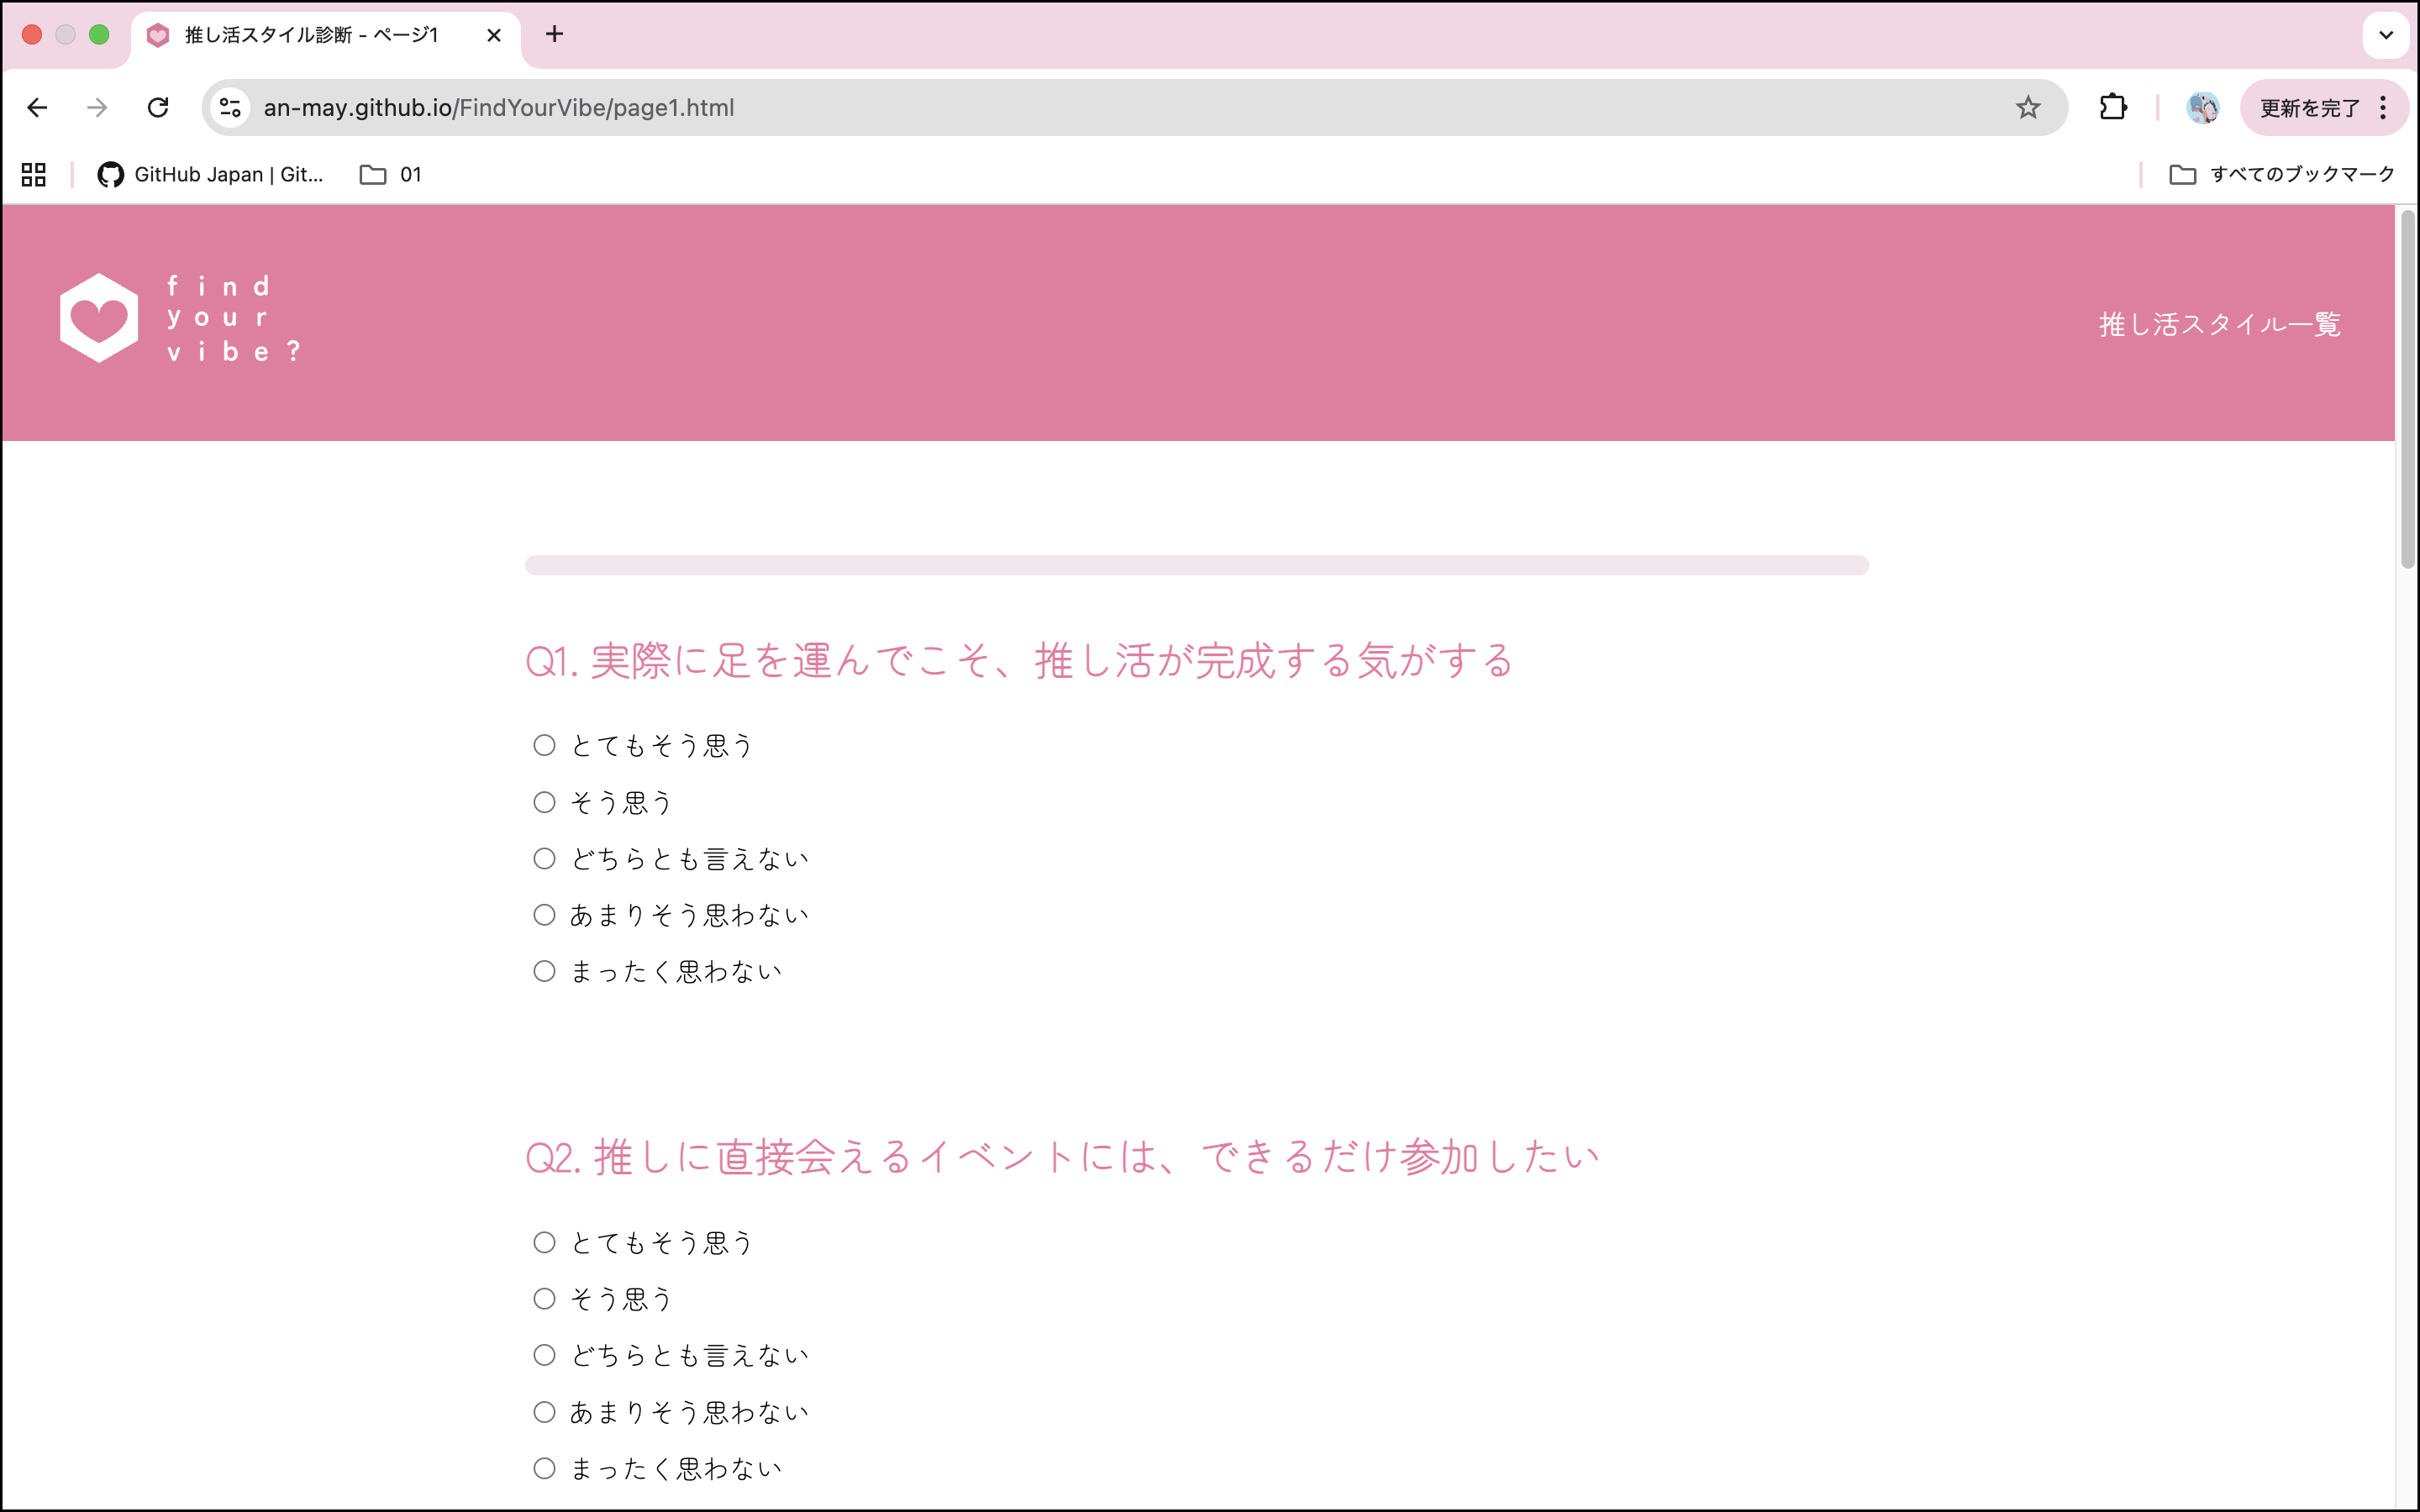The image size is (2420, 1512).
Task: Choose Q2 option まったく思わない
Action: (x=544, y=1468)
